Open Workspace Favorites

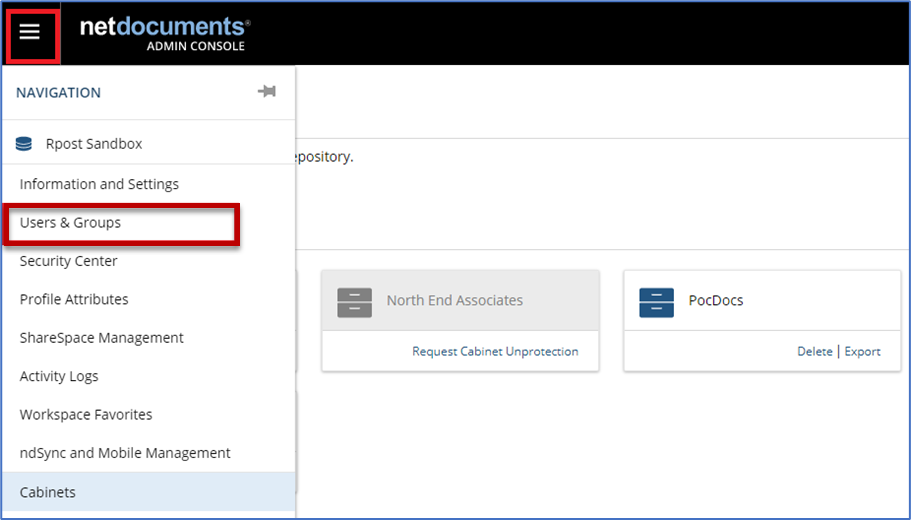coord(86,414)
